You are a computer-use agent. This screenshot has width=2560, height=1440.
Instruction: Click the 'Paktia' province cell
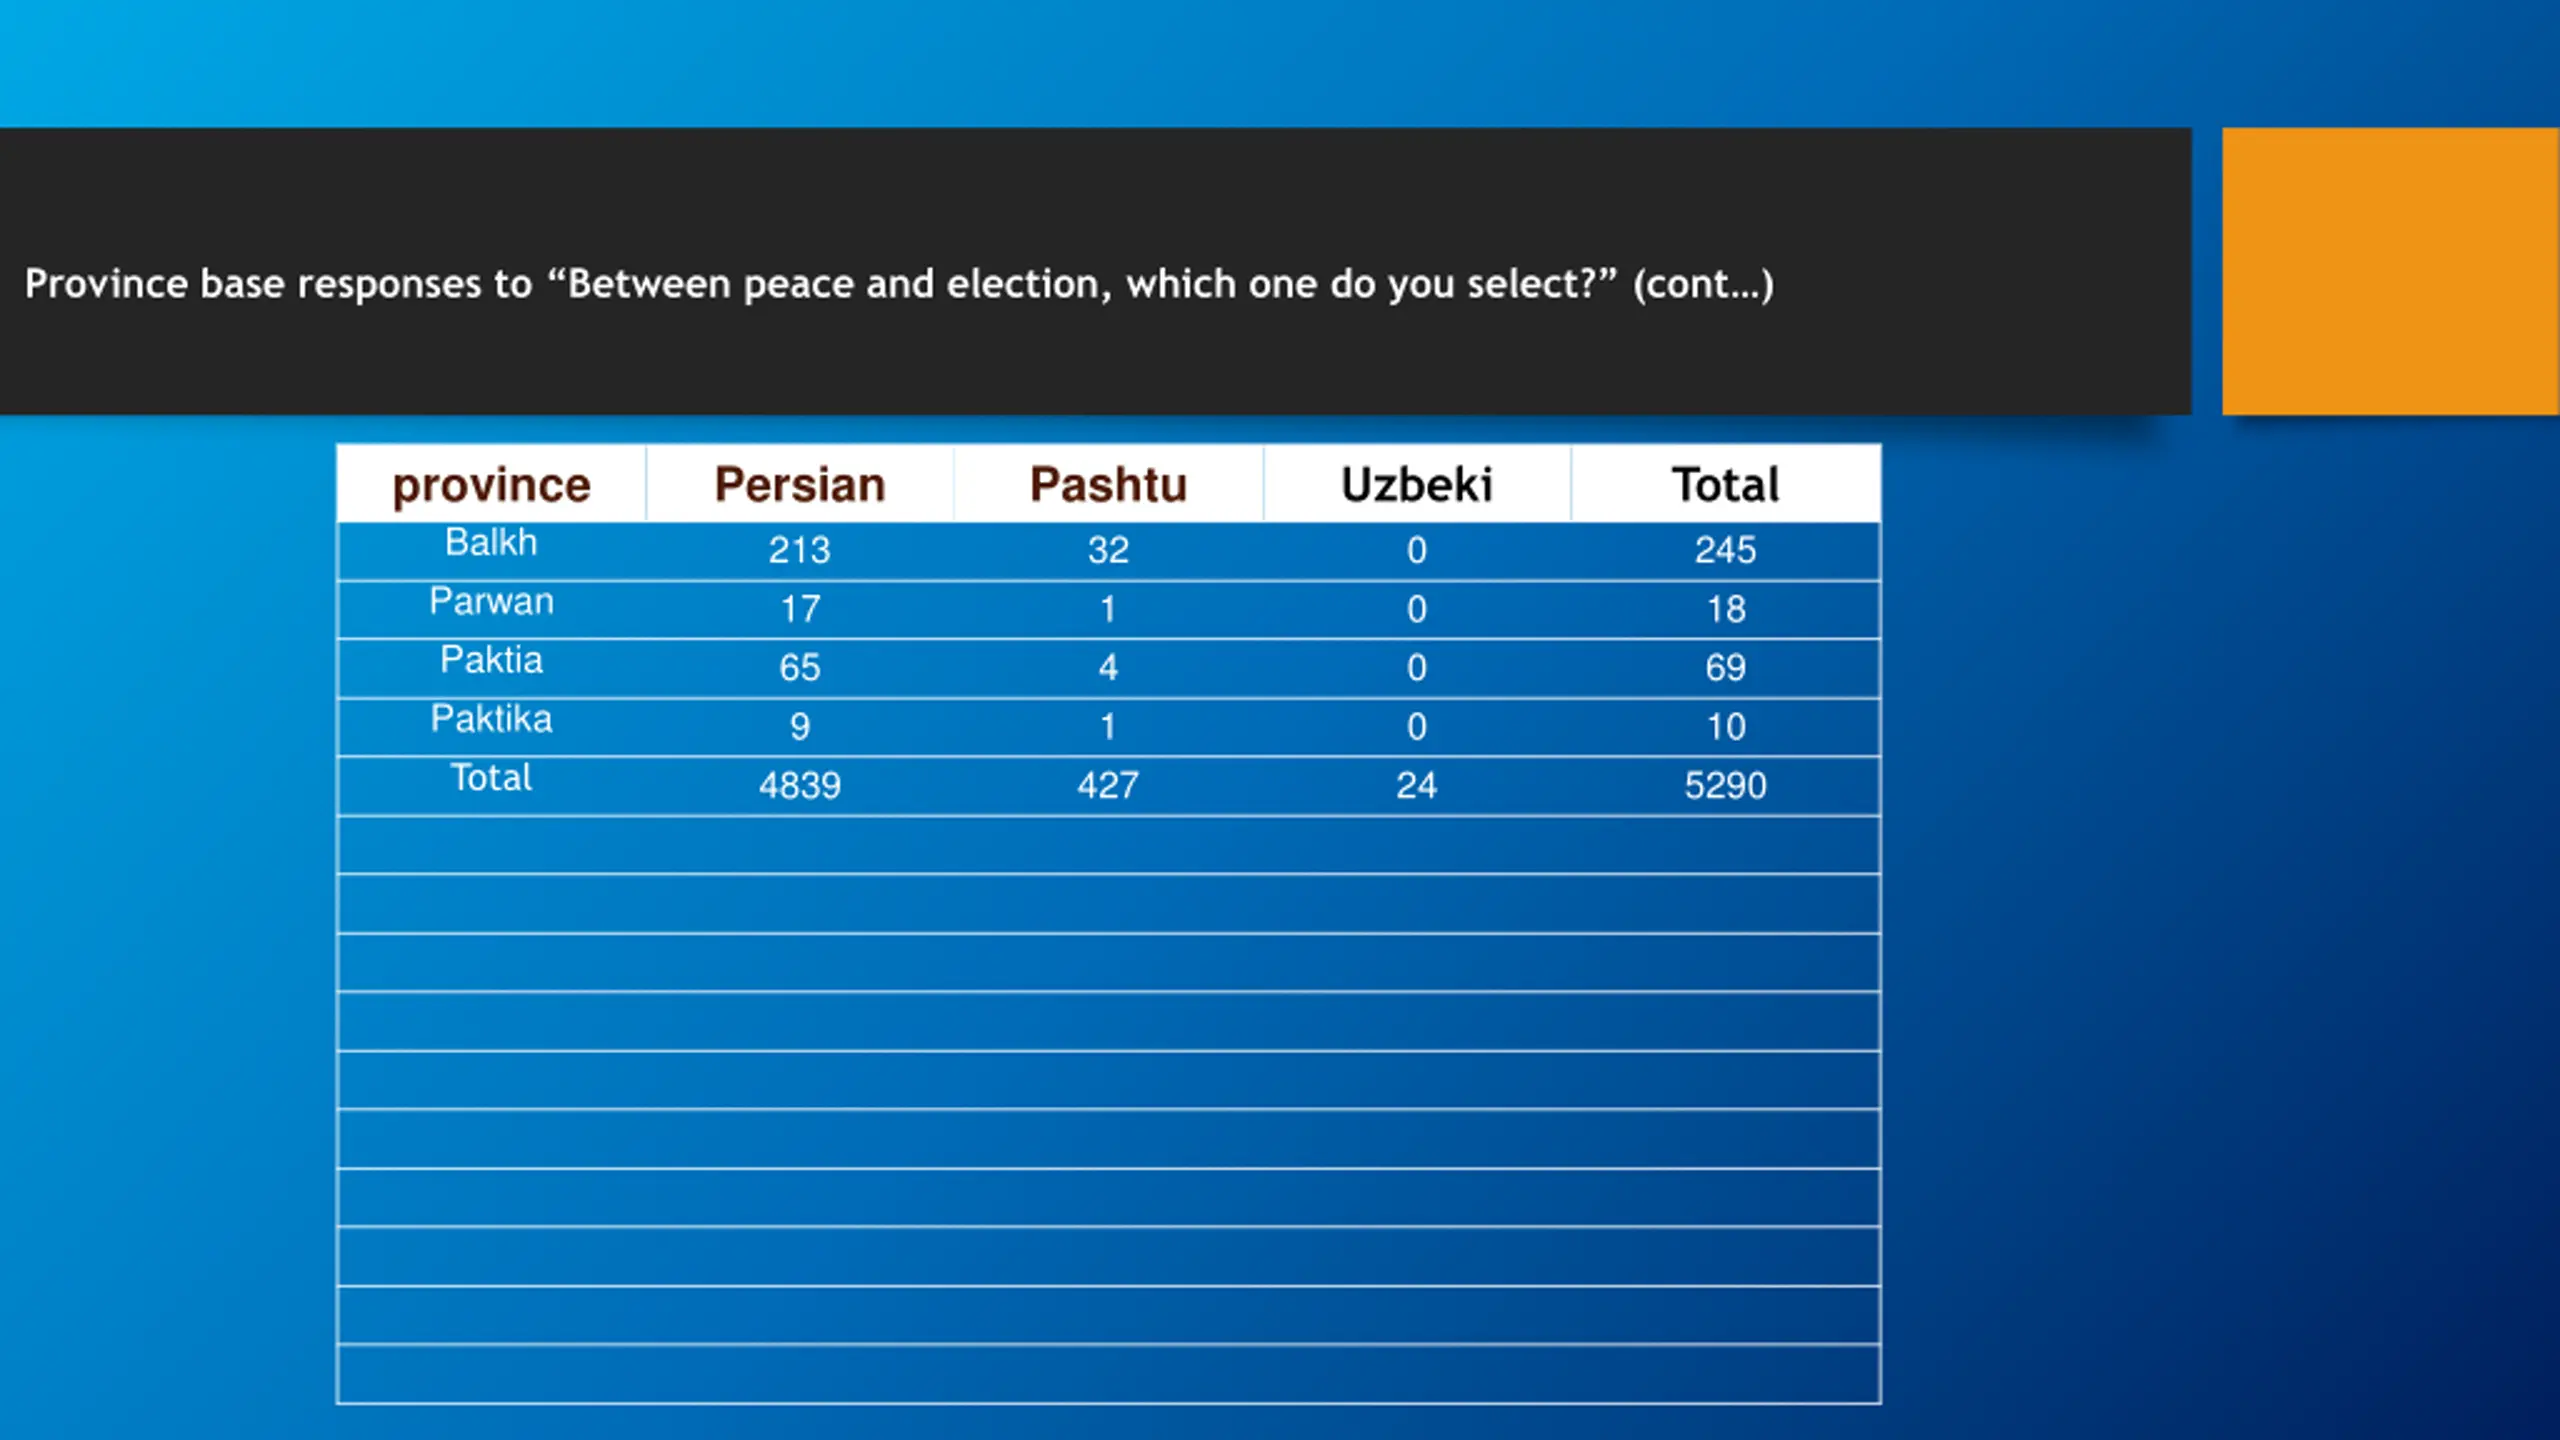491,660
